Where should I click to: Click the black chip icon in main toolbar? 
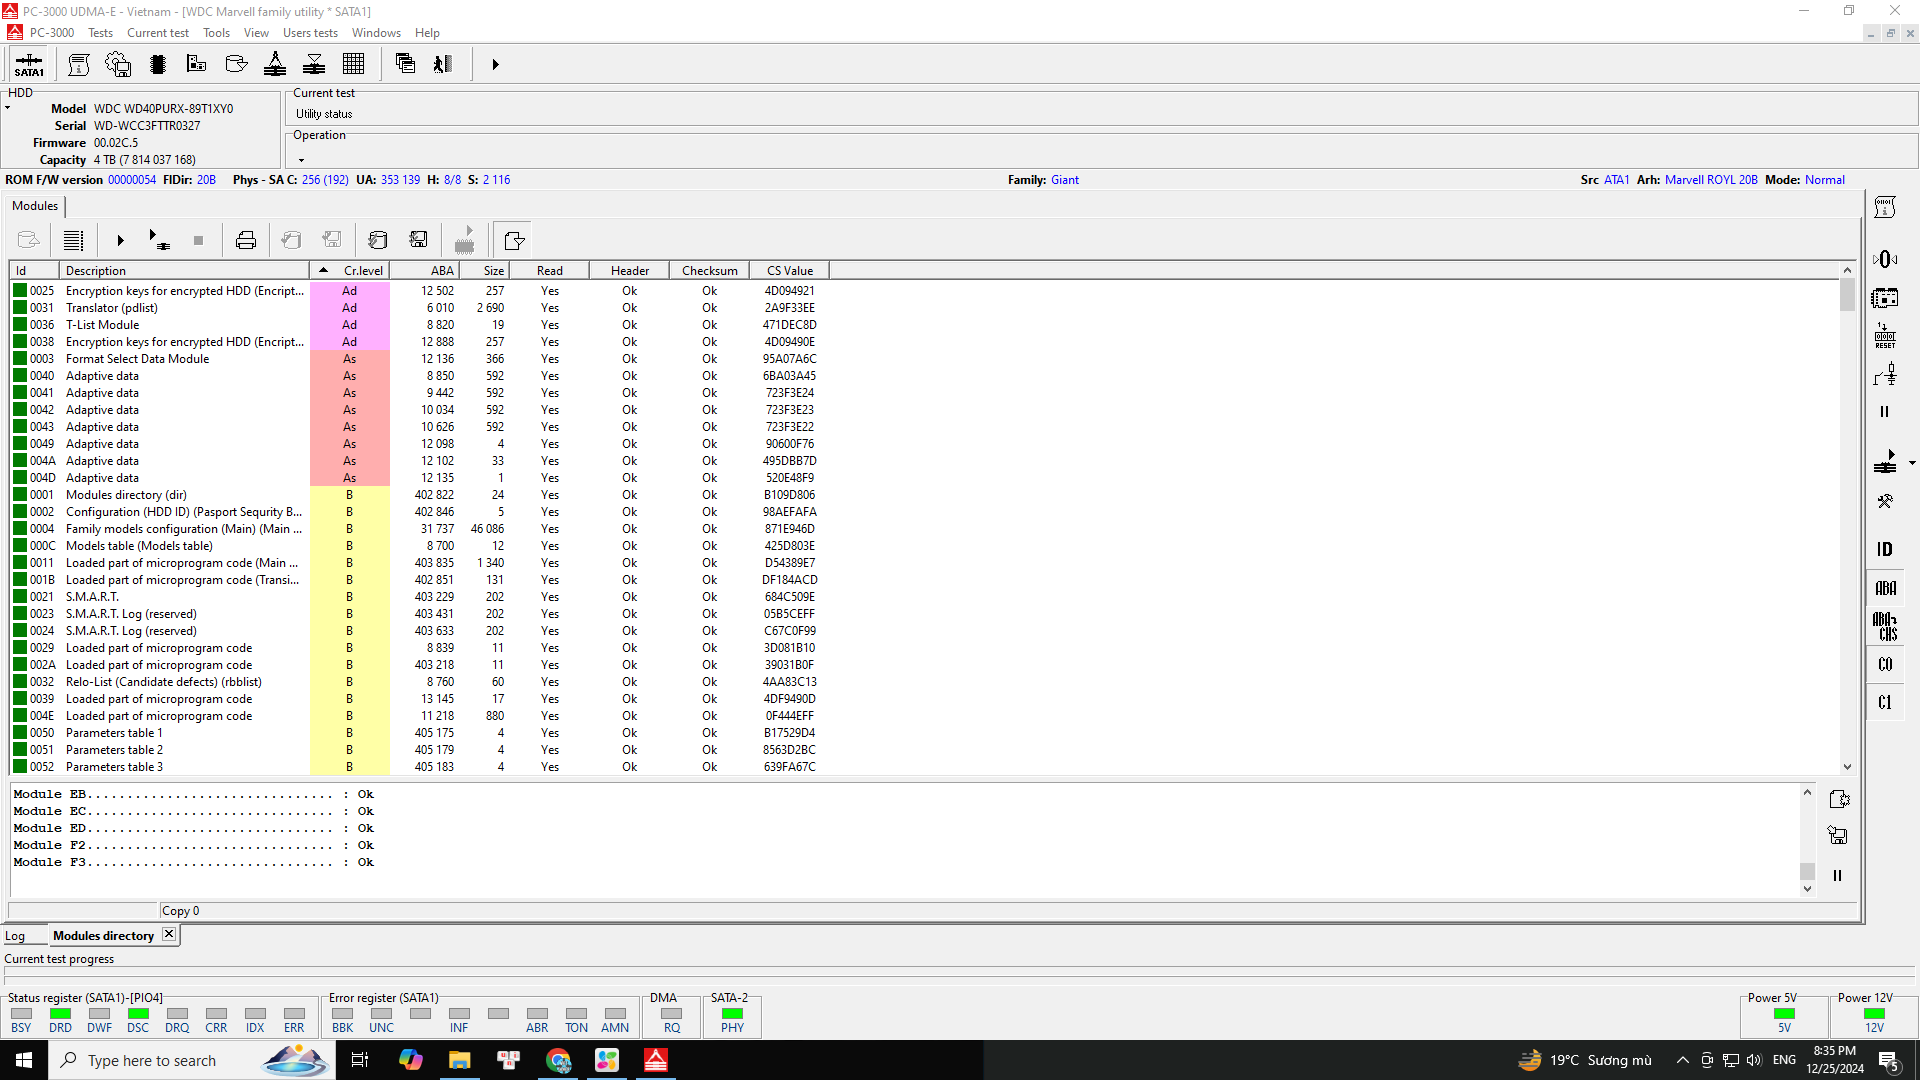157,65
